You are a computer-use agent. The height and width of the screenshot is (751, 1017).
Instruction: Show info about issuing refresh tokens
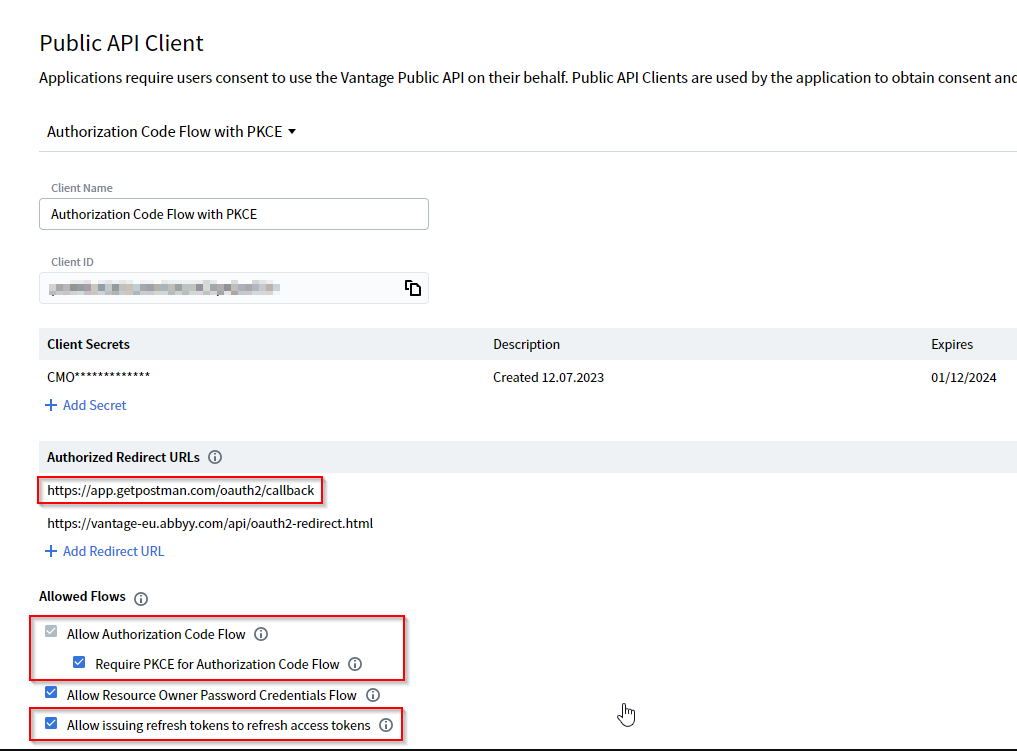(x=386, y=725)
